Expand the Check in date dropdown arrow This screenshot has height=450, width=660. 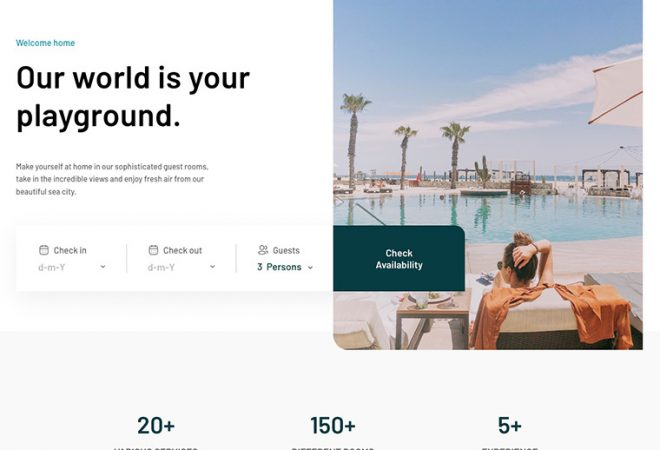click(x=103, y=267)
